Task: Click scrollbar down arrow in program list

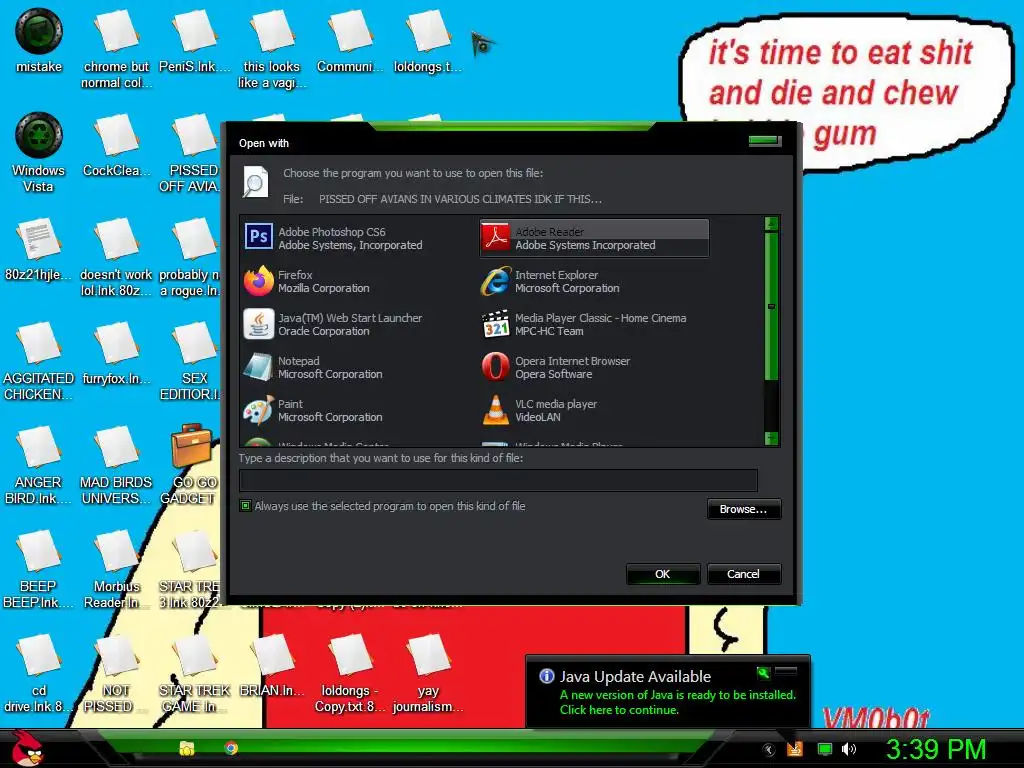Action: point(771,438)
